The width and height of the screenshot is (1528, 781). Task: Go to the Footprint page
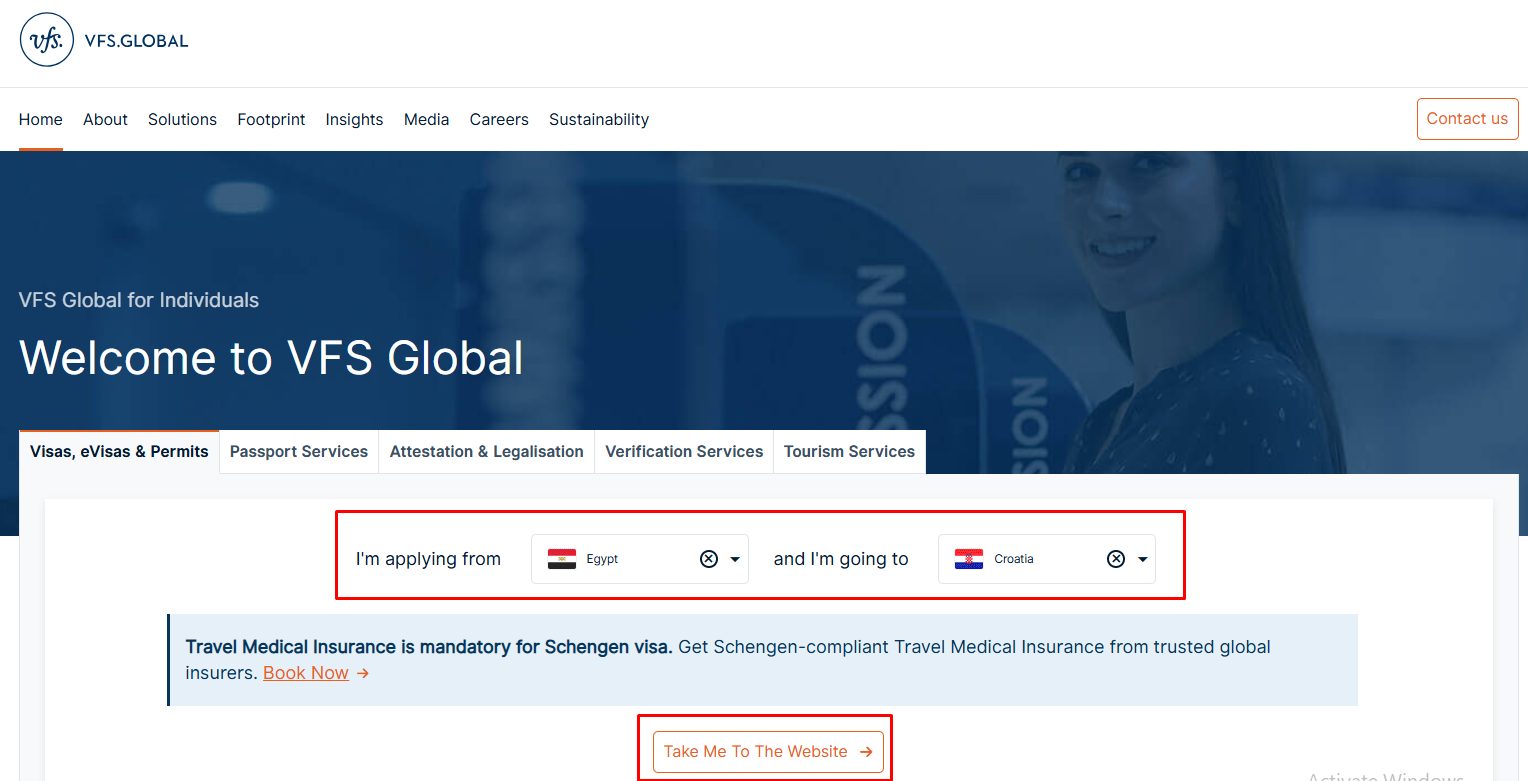(271, 119)
